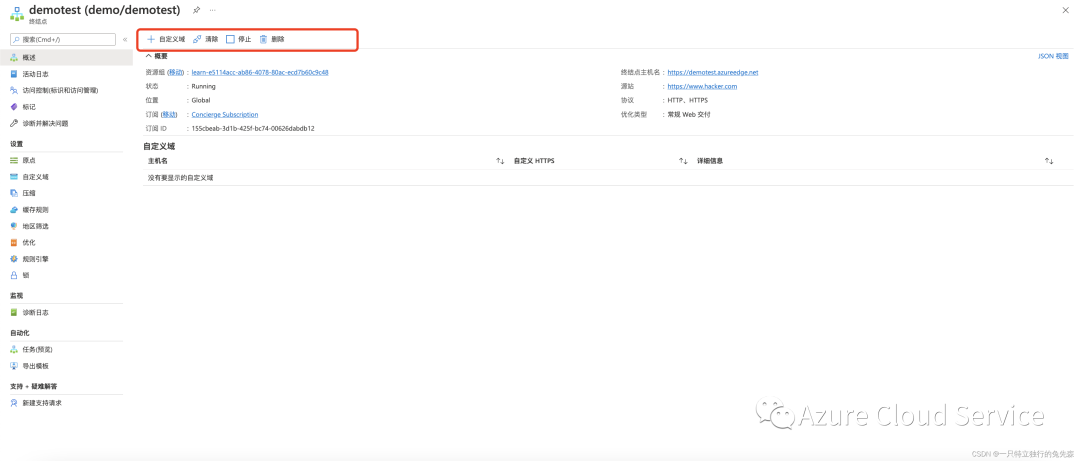The height and width of the screenshot is (461, 1080).
Task: Select the Running status value
Action: 203,86
